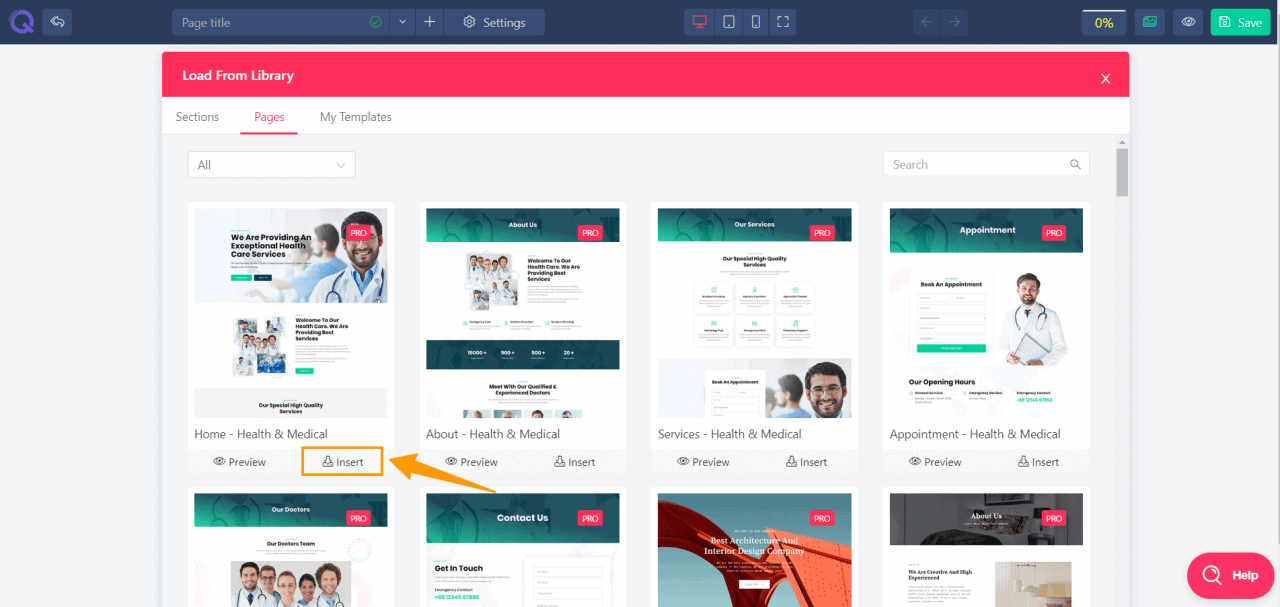Click the Page title input field
Screen dimensions: 1280x607
[x=280, y=22]
